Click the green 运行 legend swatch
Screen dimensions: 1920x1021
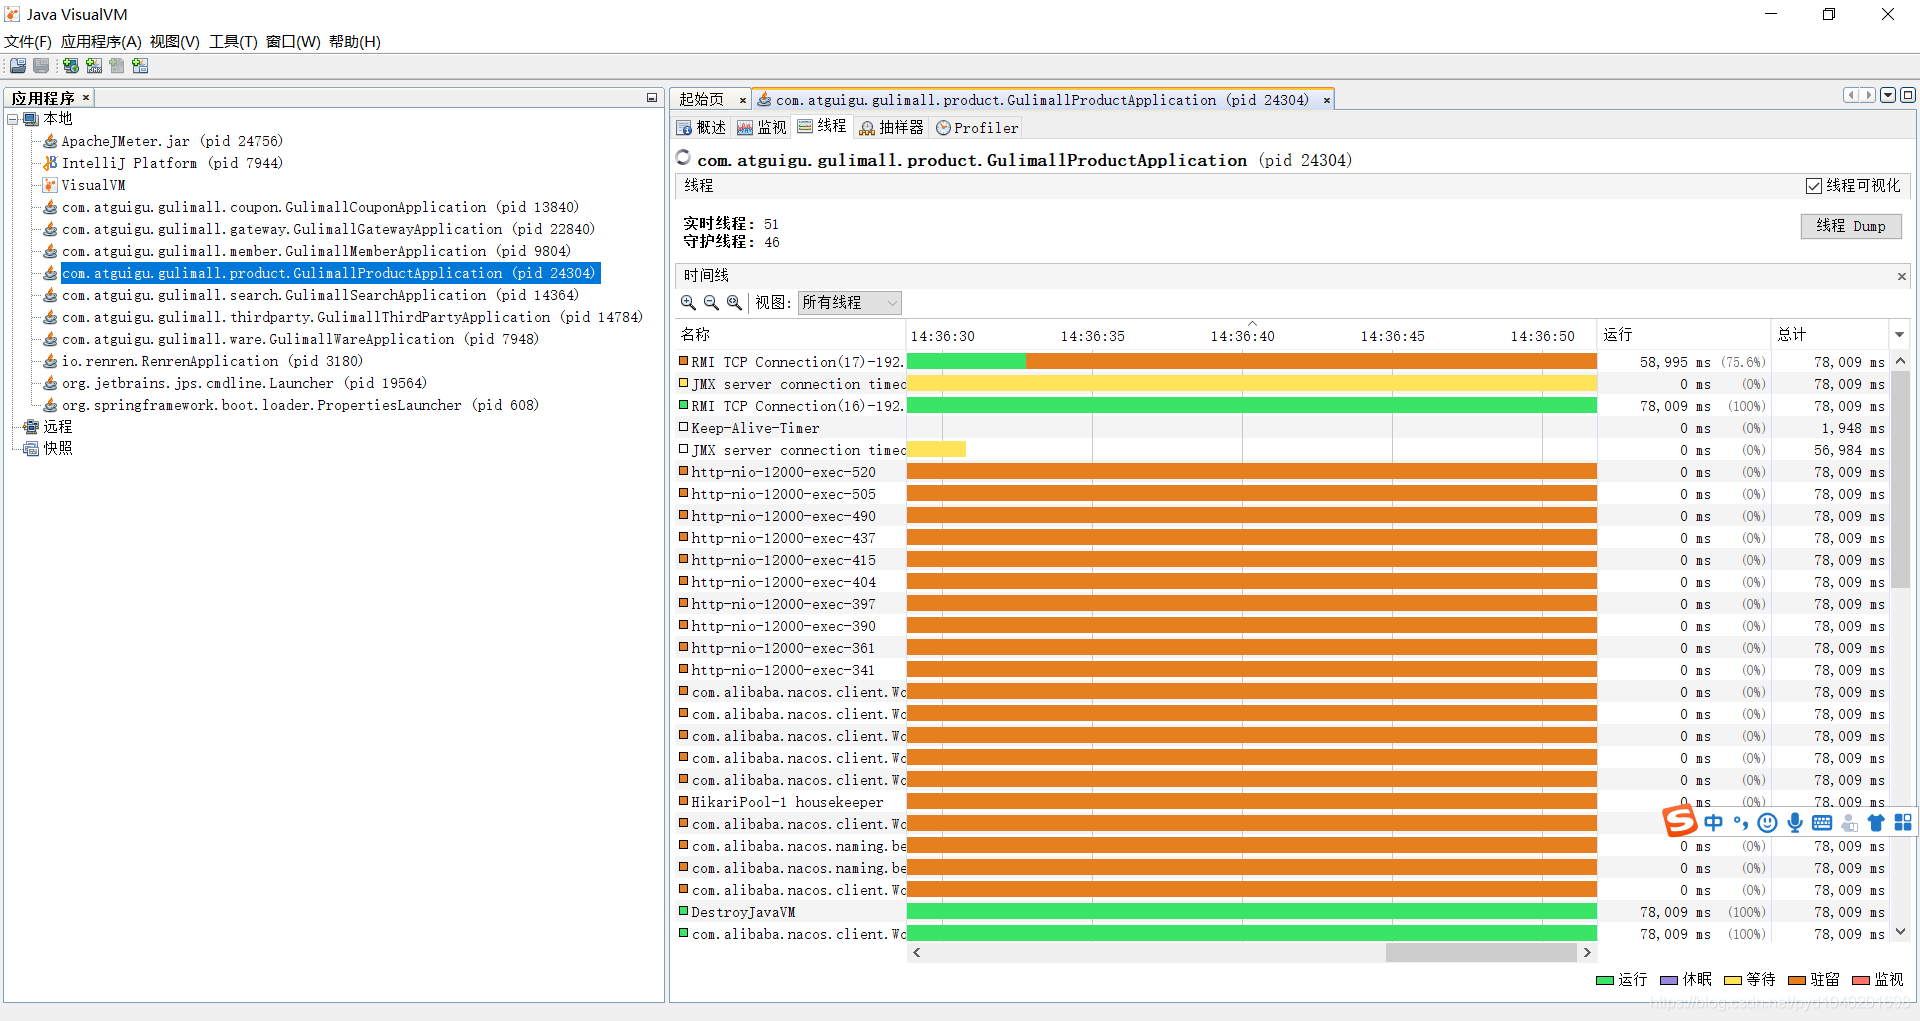coord(1605,980)
